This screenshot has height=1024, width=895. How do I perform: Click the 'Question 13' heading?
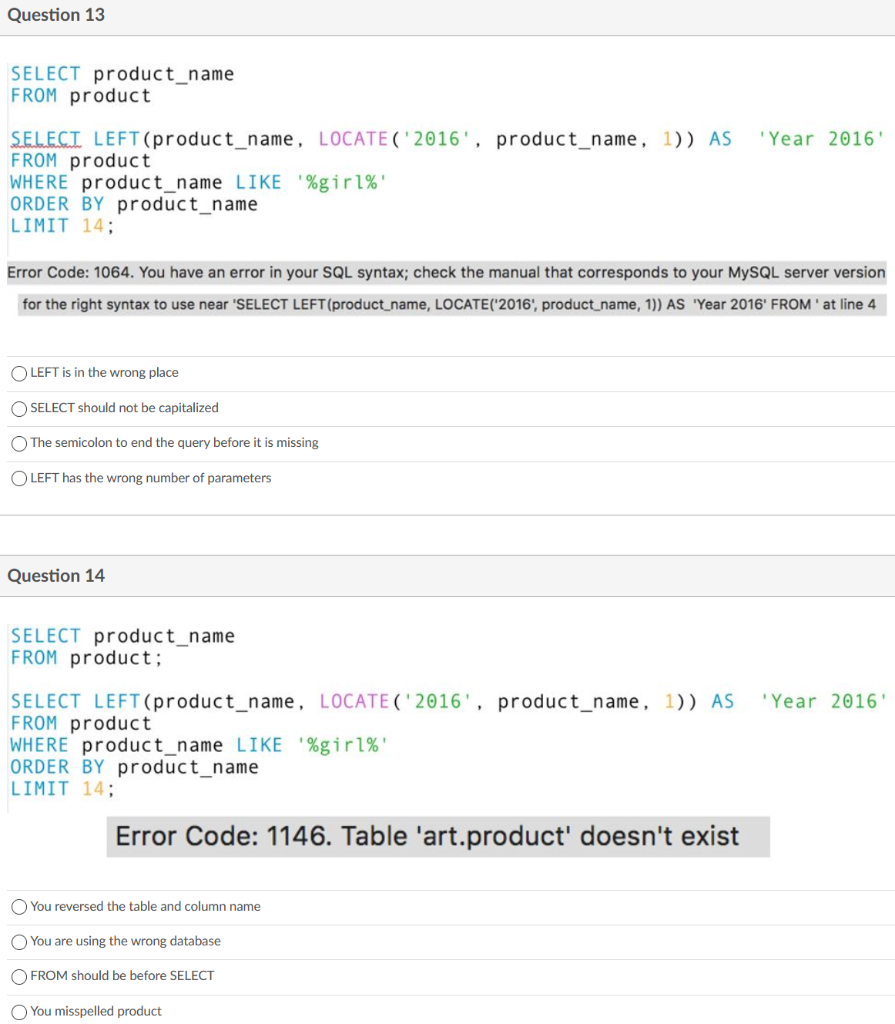point(56,15)
